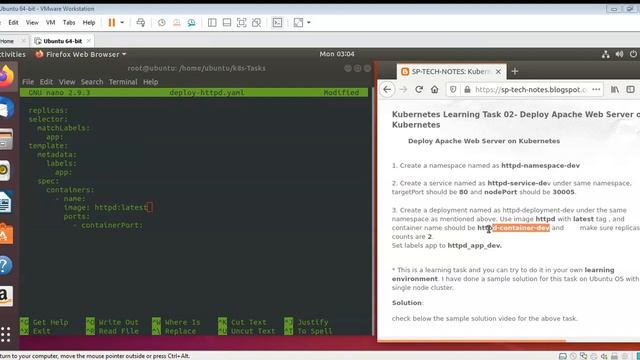Go to Firefox home page

pos(434,89)
